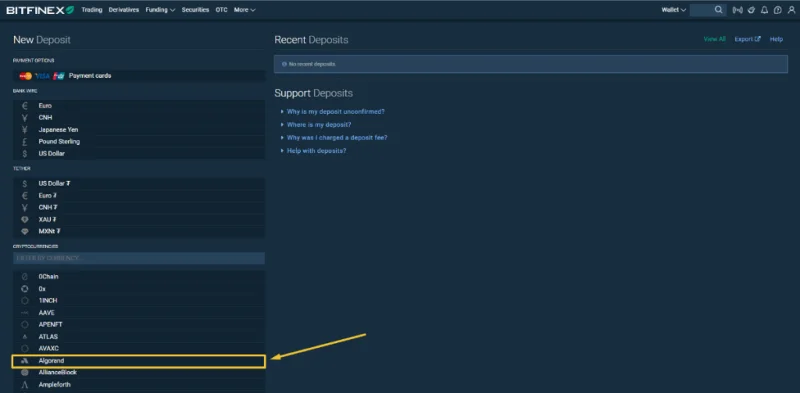The width and height of the screenshot is (800, 393).
Task: Select Euro bank wire deposit
Action: tap(139, 106)
